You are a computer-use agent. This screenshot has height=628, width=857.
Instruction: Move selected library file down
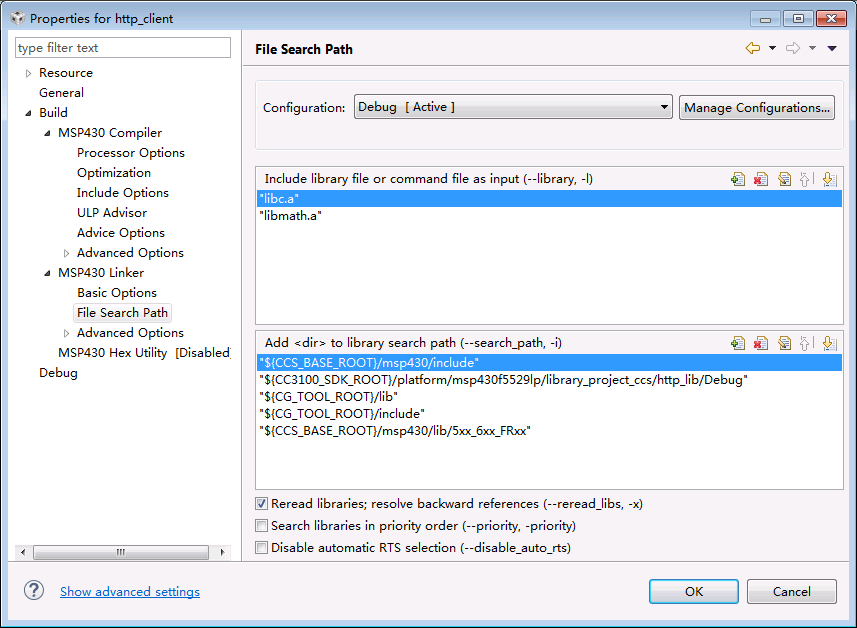[828, 179]
